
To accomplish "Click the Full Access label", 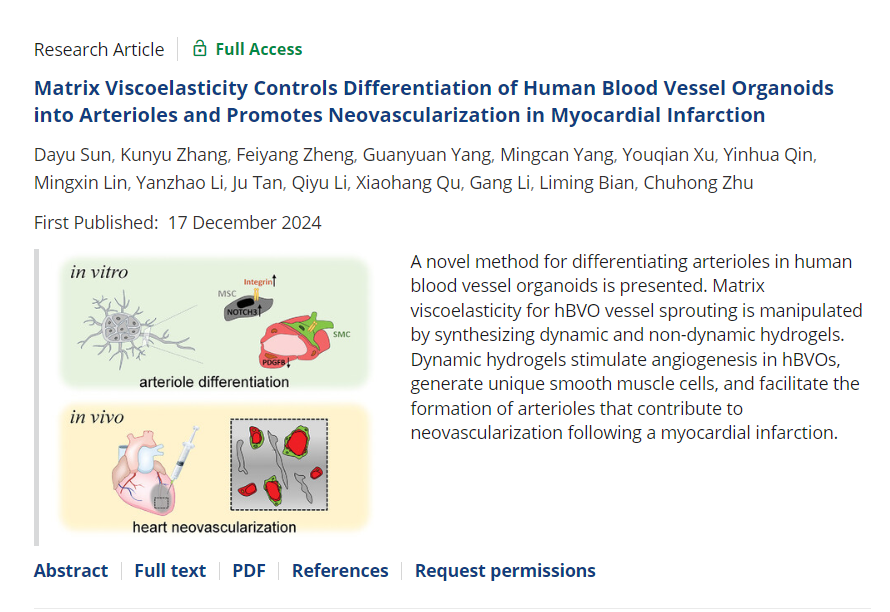I will click(x=258, y=49).
